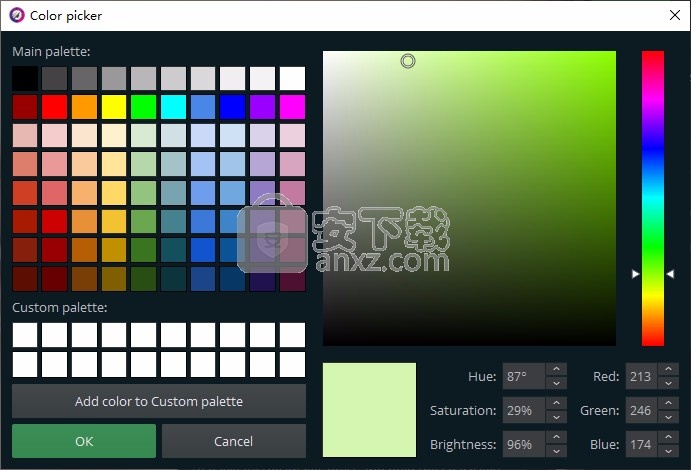
Task: Select the pure red swatch in Main palette
Action: click(x=55, y=107)
